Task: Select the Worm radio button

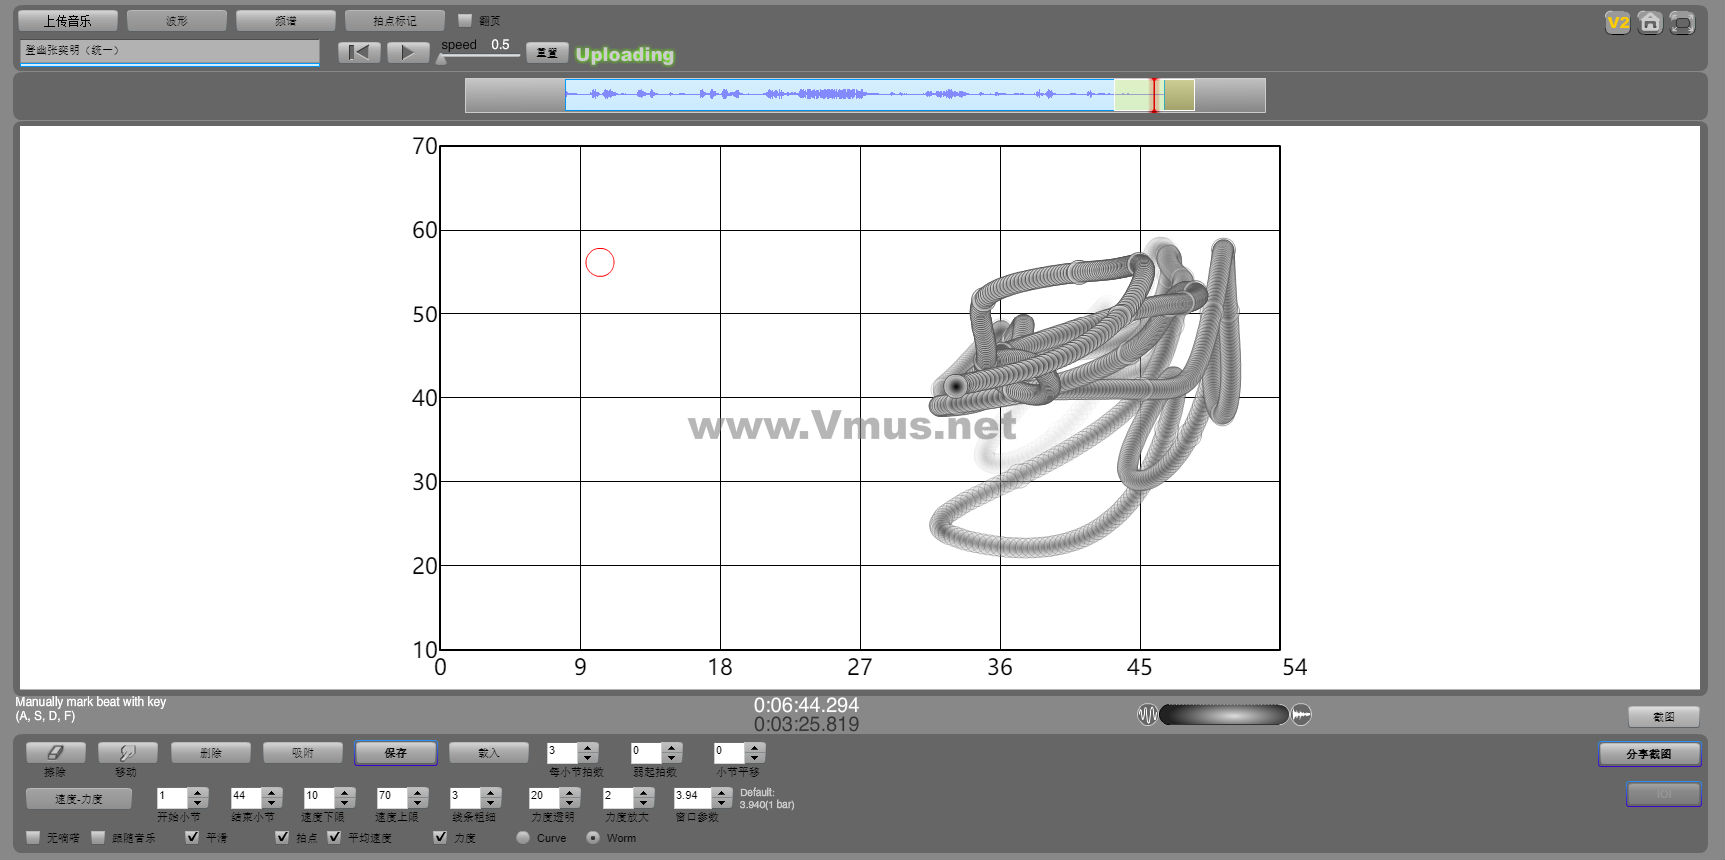Action: pyautogui.click(x=593, y=837)
